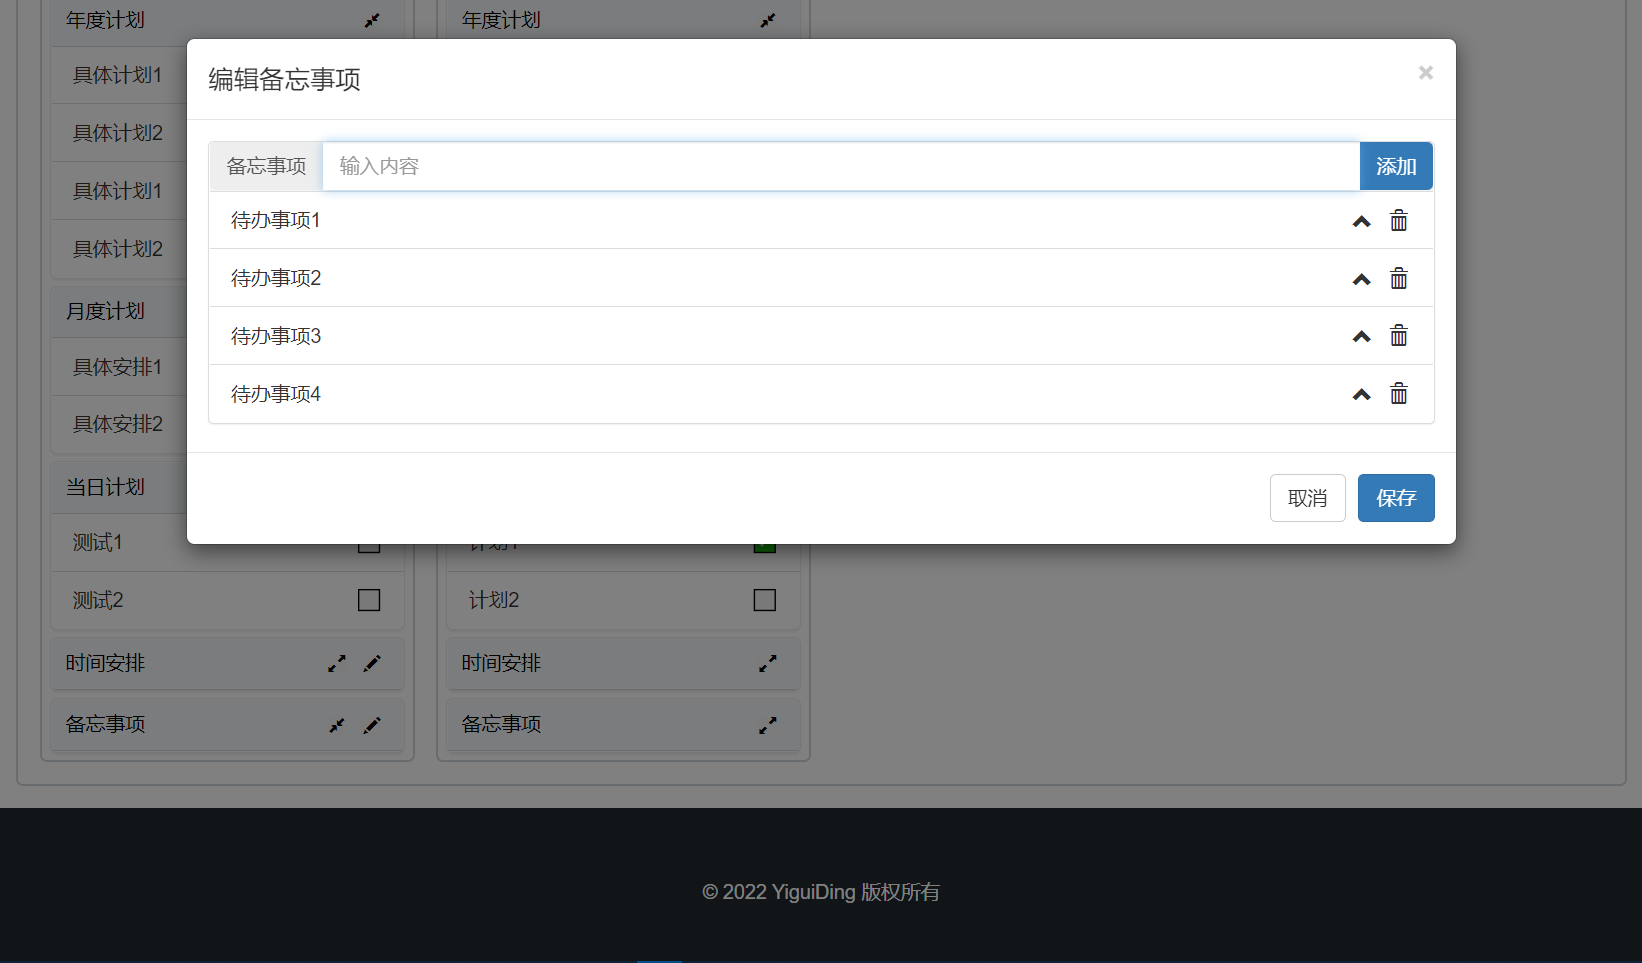Move 待办事项3 up one position

(x=1361, y=337)
